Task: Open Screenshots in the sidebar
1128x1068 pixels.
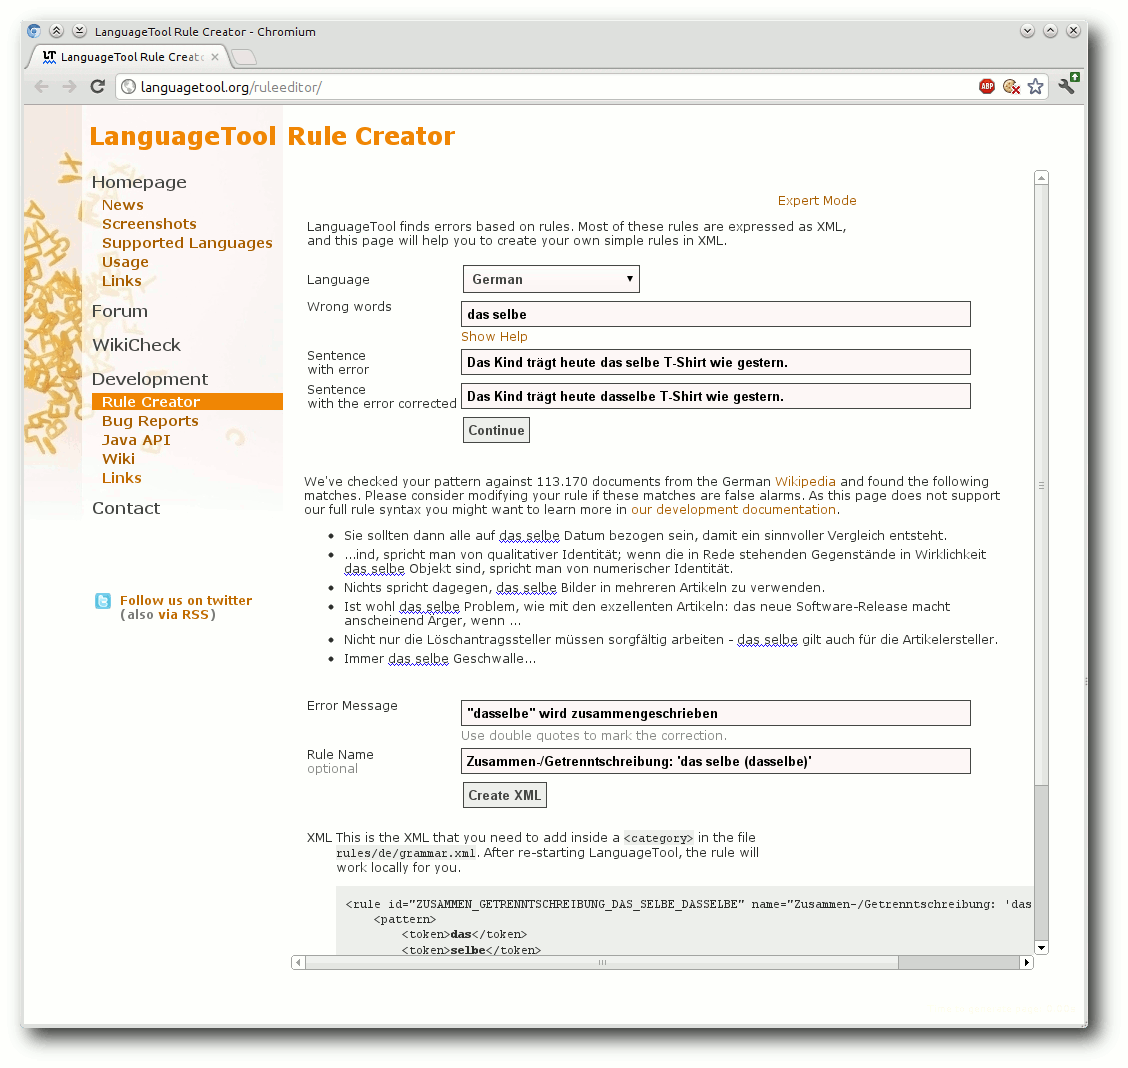Action: click(149, 224)
